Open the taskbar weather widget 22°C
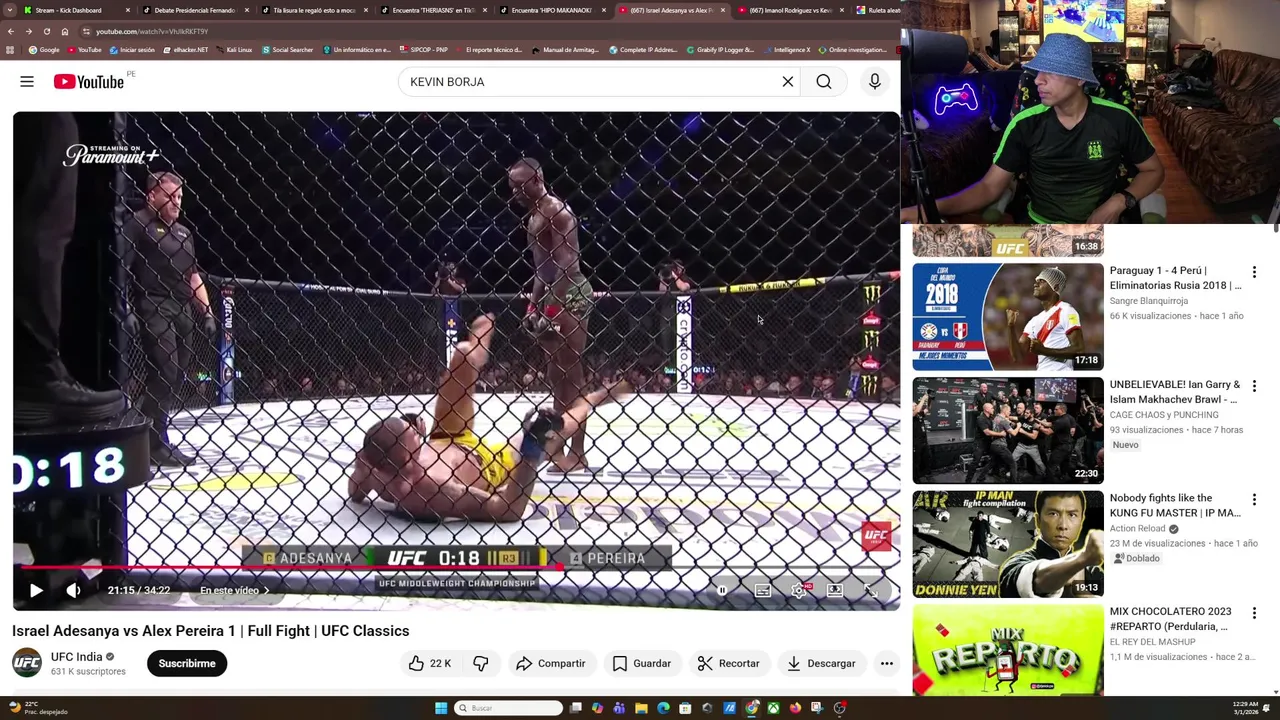 coord(38,708)
